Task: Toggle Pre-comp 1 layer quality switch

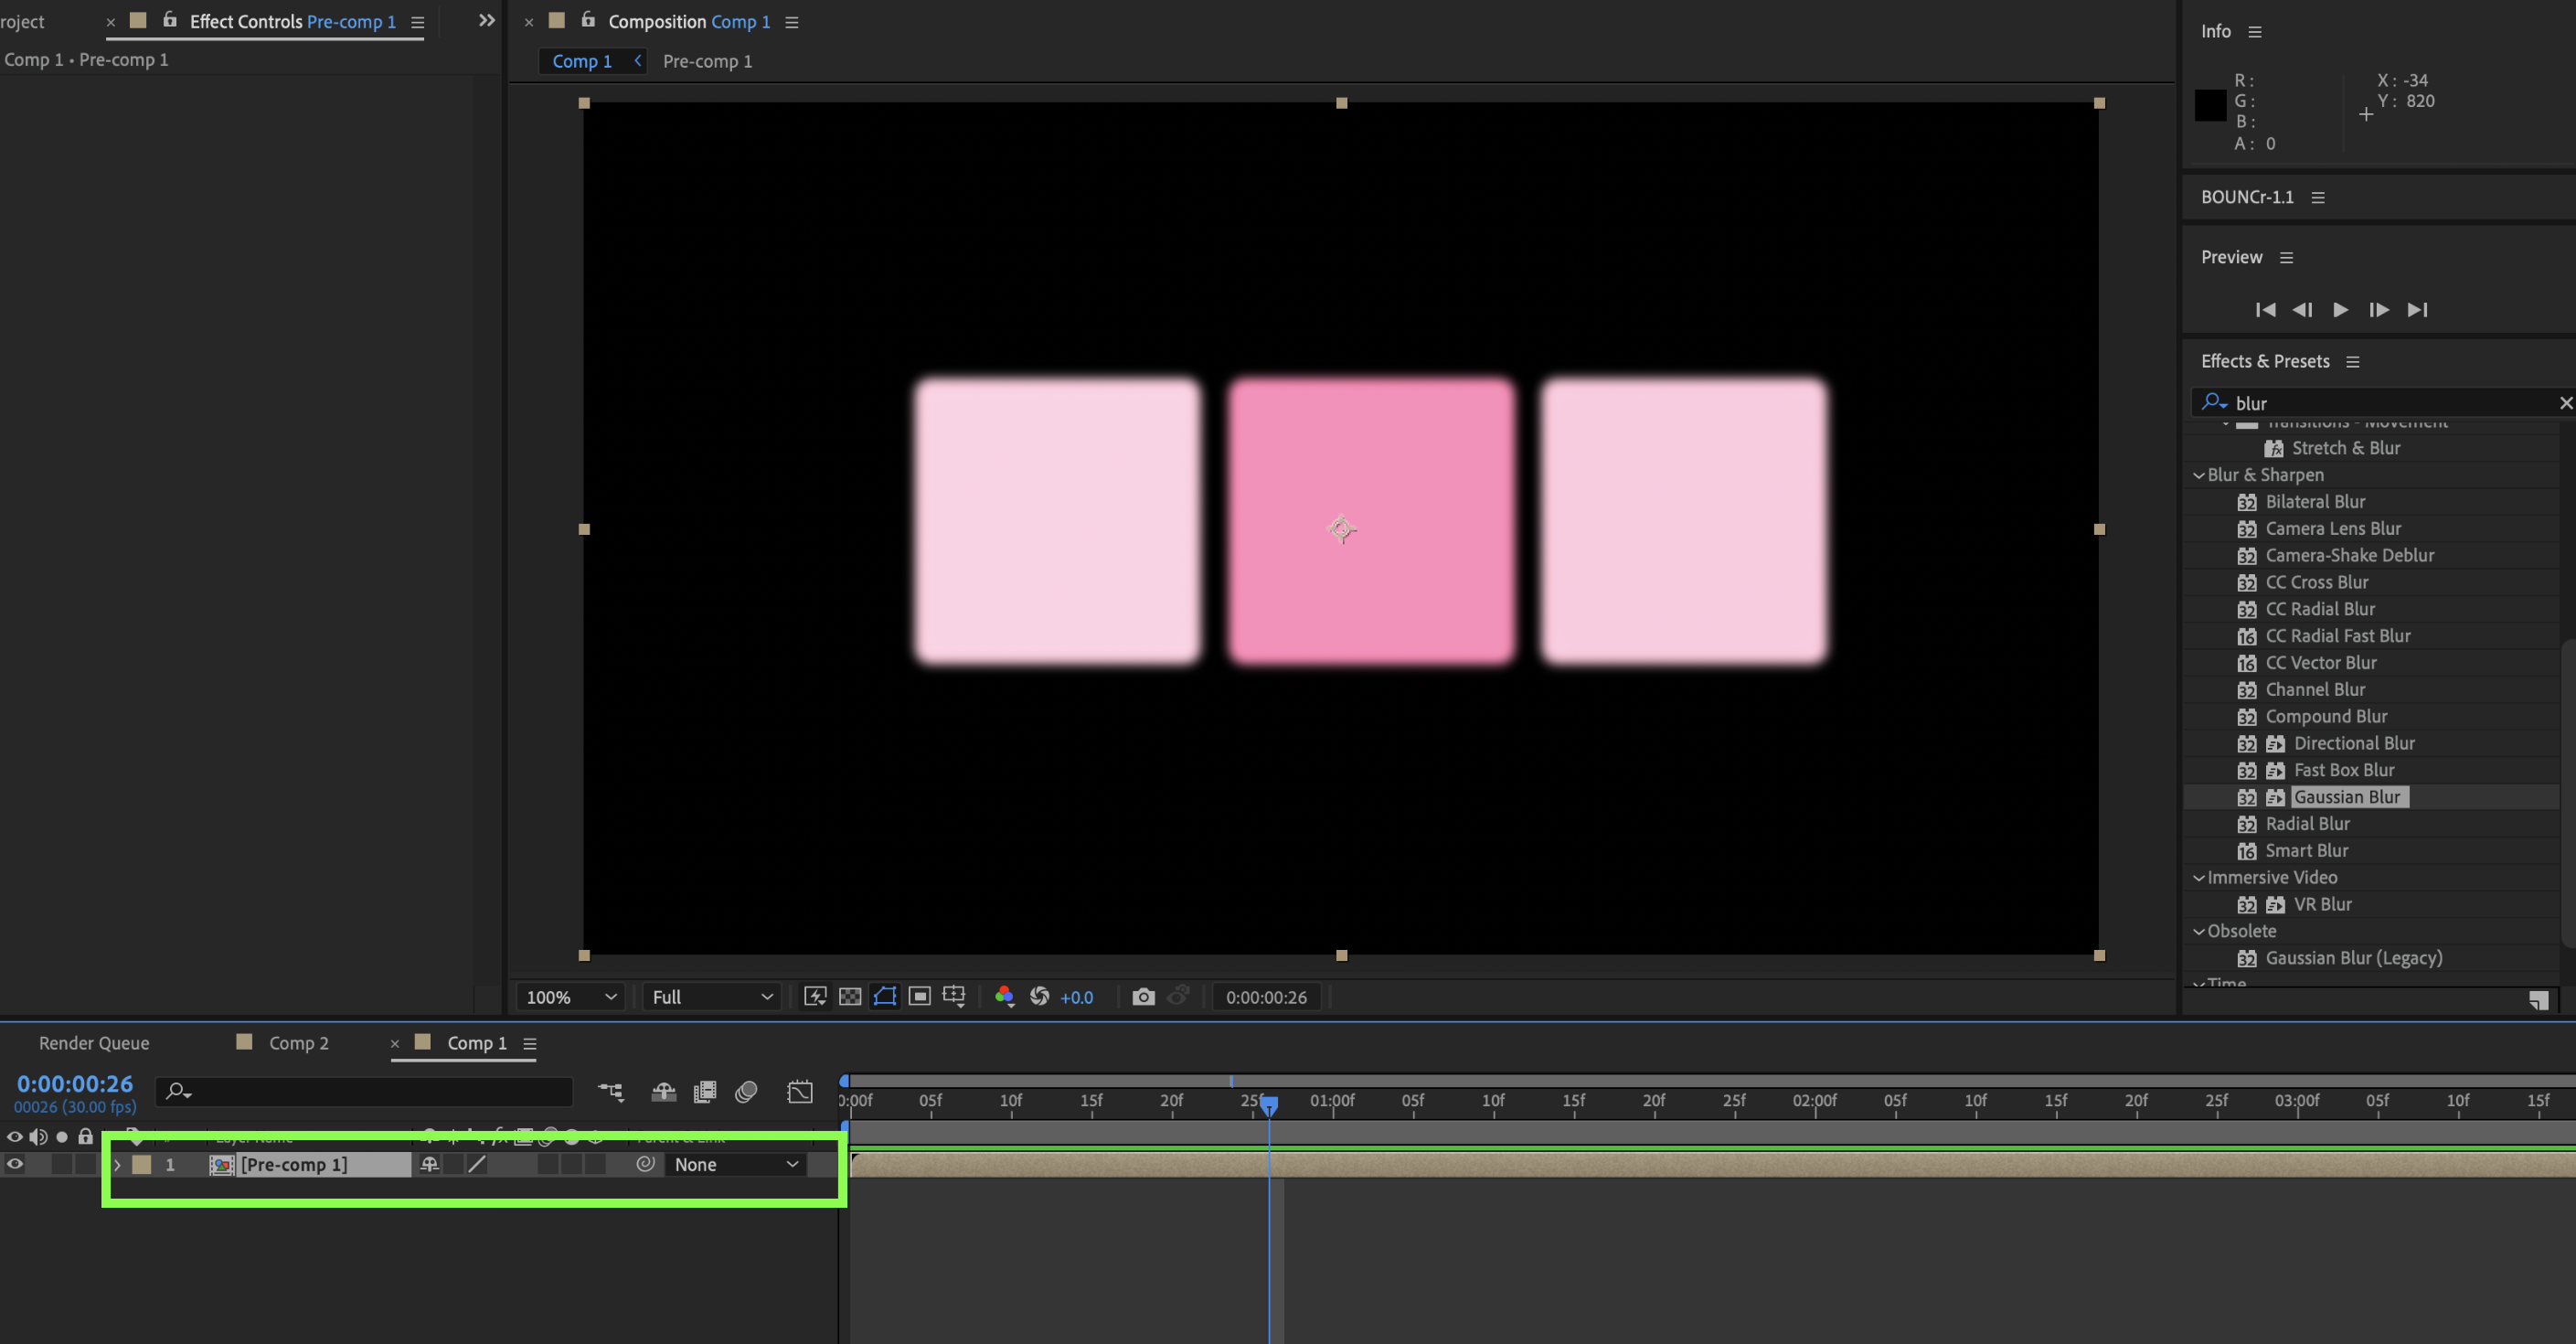Action: (477, 1164)
